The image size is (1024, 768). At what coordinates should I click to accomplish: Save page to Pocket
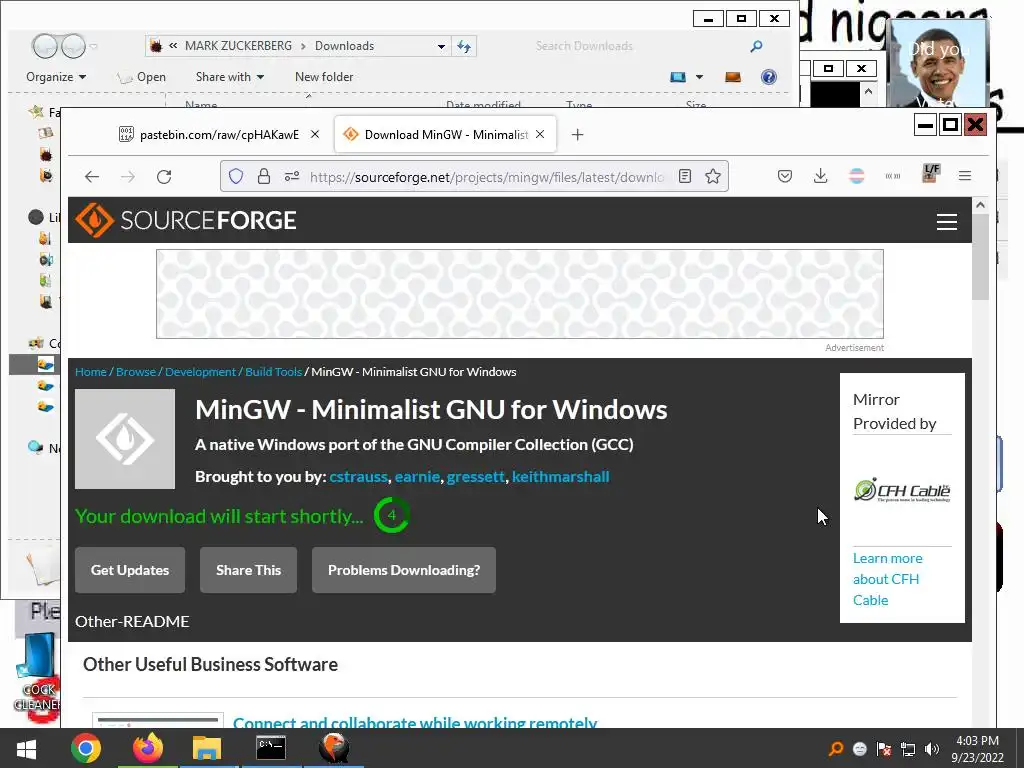point(785,176)
